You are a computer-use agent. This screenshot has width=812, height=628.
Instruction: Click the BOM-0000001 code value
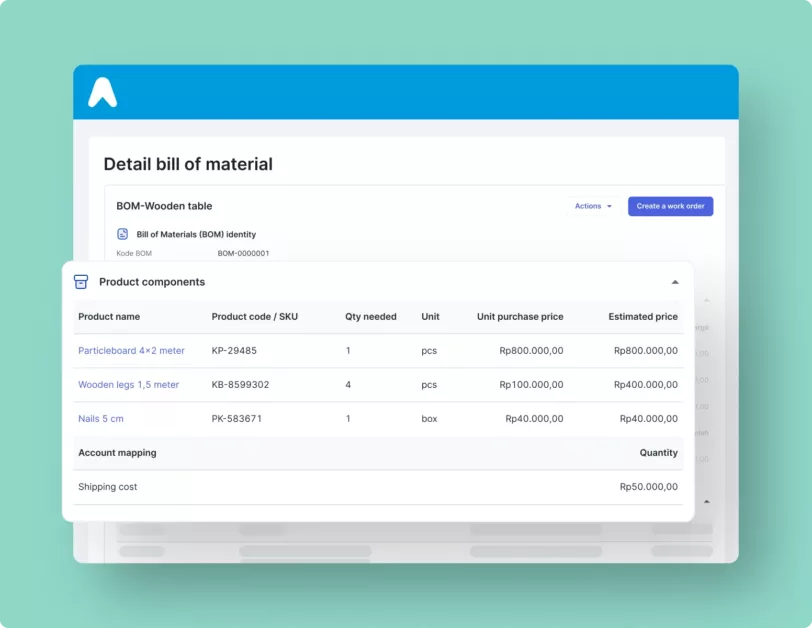[243, 253]
